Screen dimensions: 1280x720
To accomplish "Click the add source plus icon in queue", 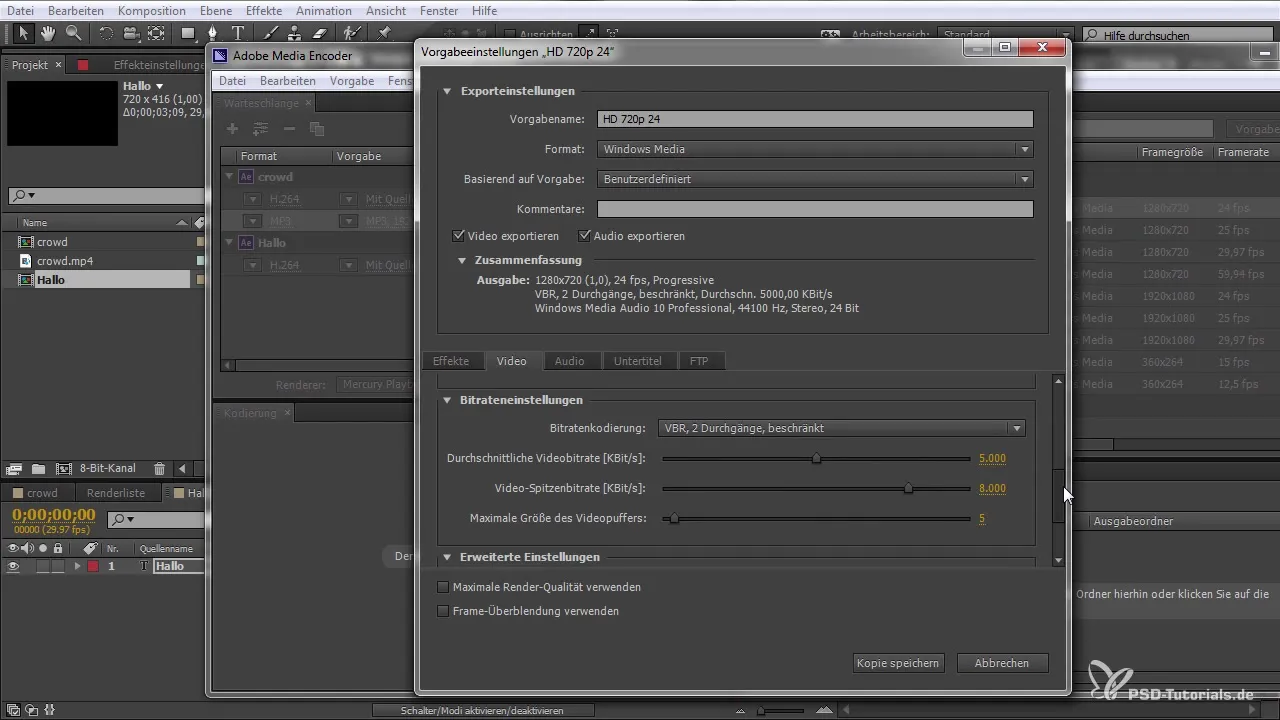I will coord(232,129).
